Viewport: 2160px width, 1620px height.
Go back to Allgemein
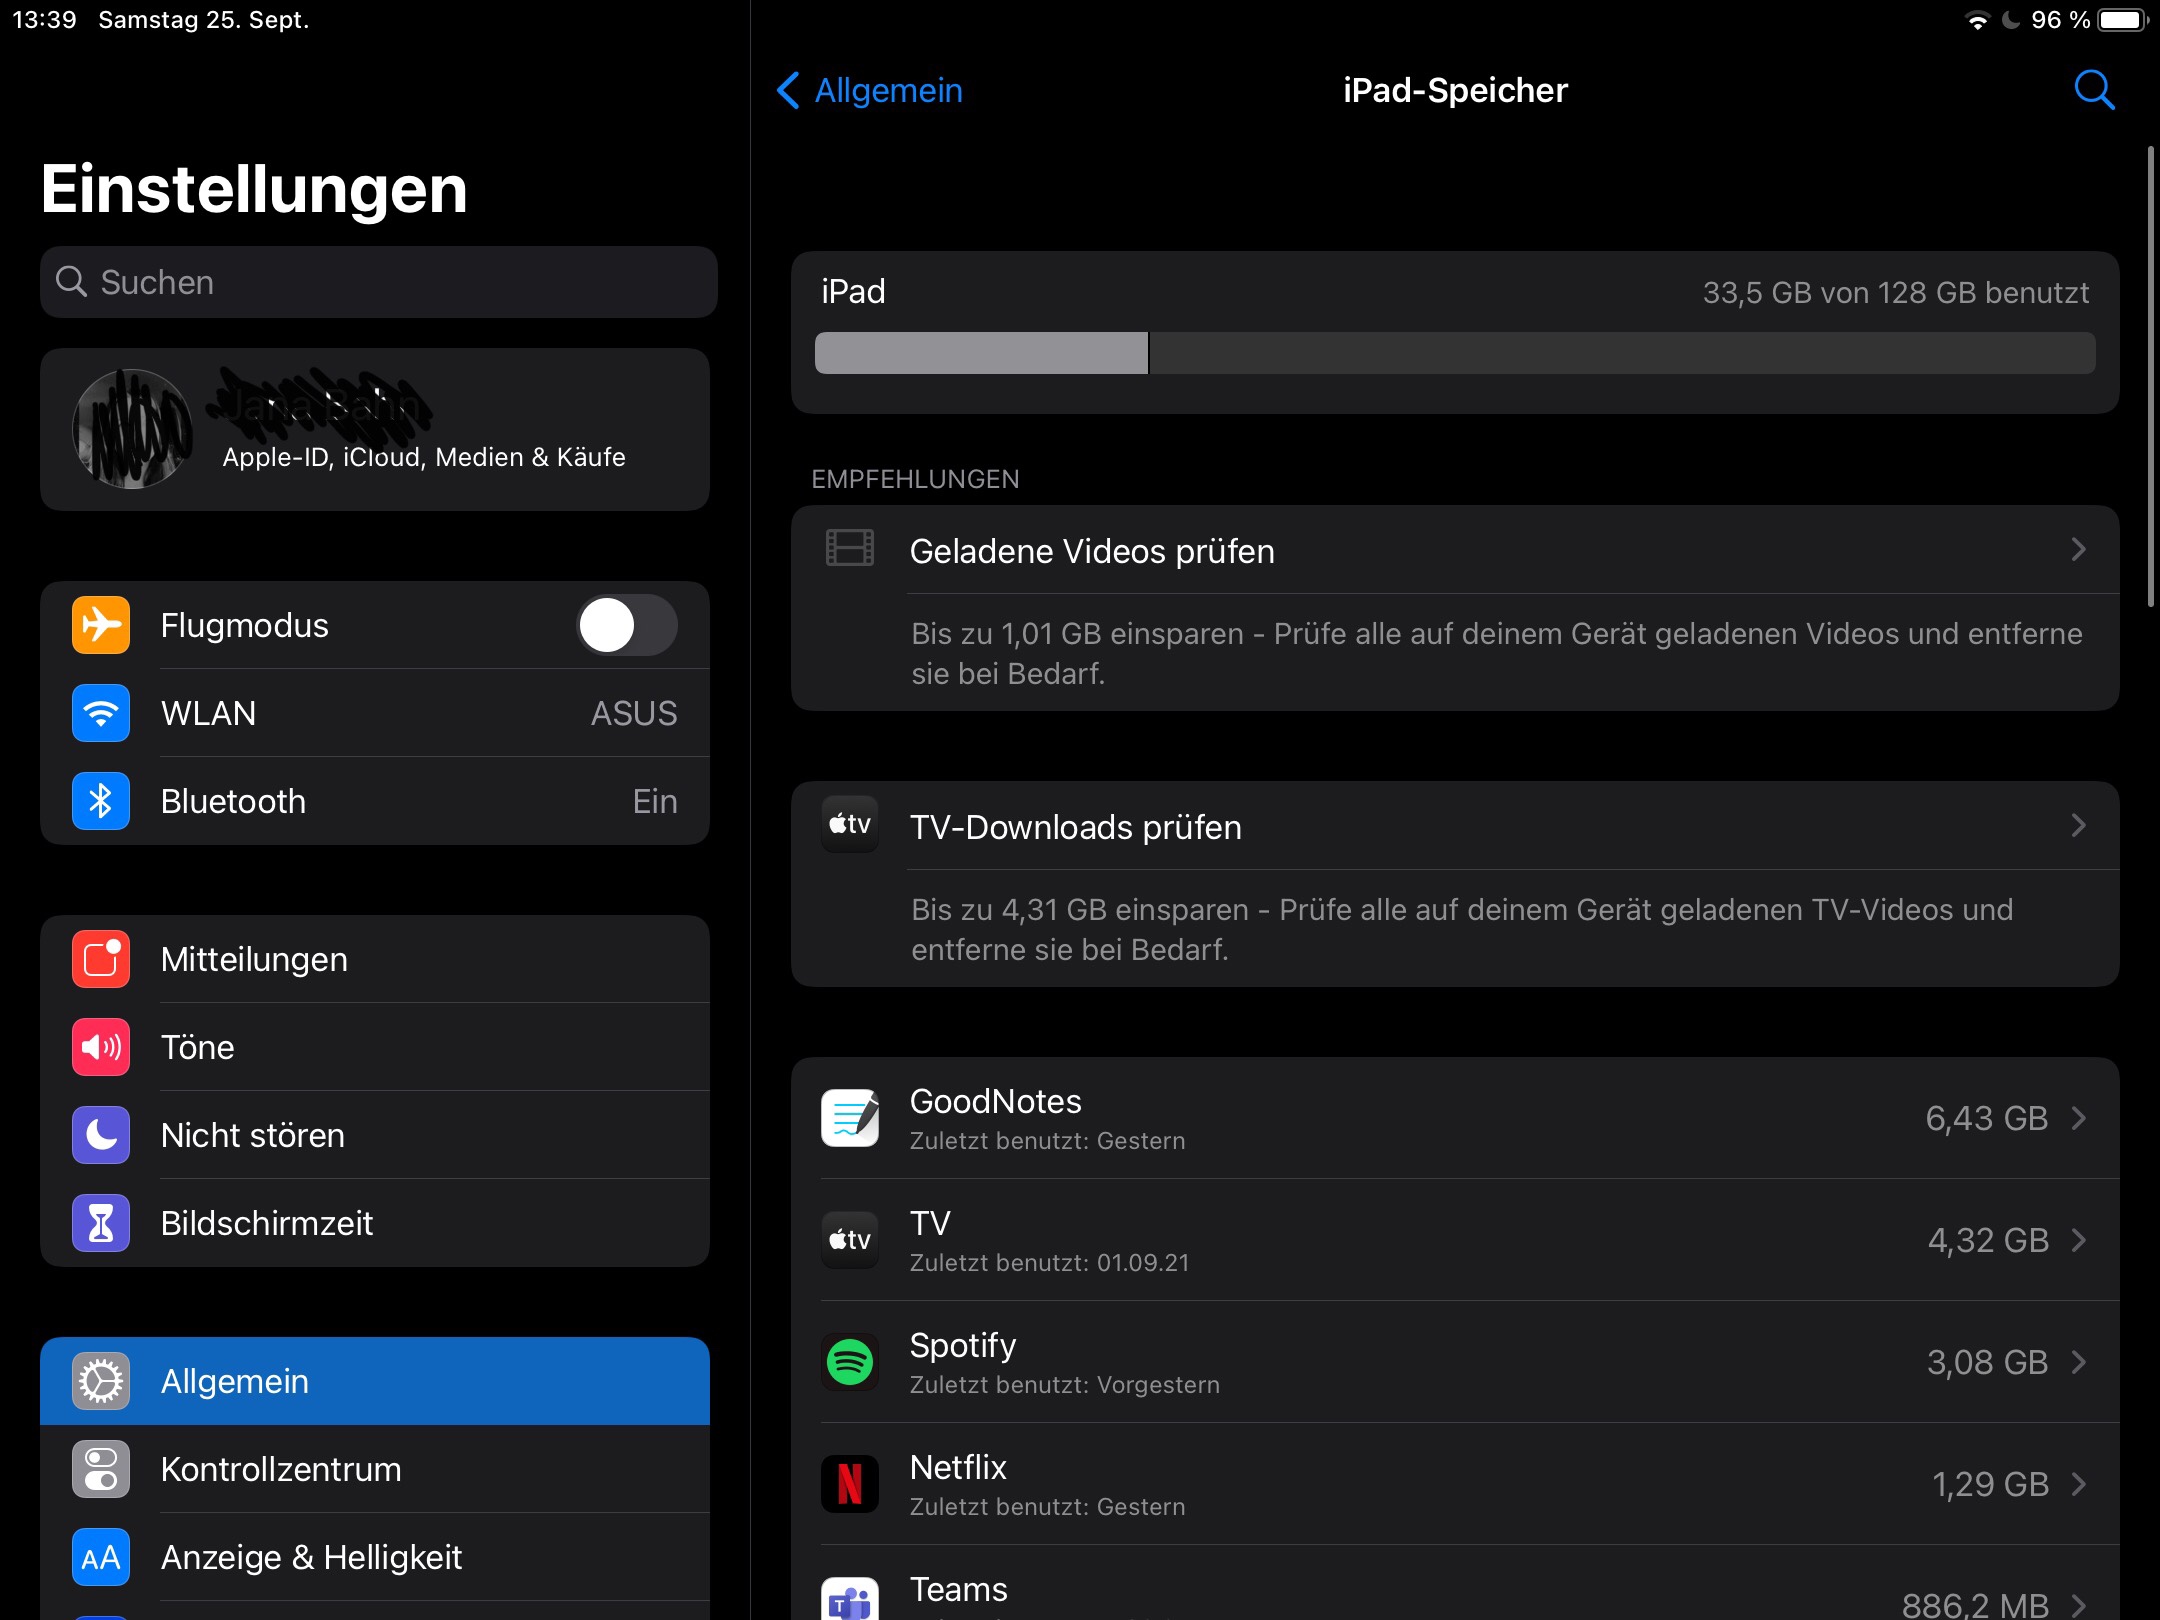(x=870, y=90)
